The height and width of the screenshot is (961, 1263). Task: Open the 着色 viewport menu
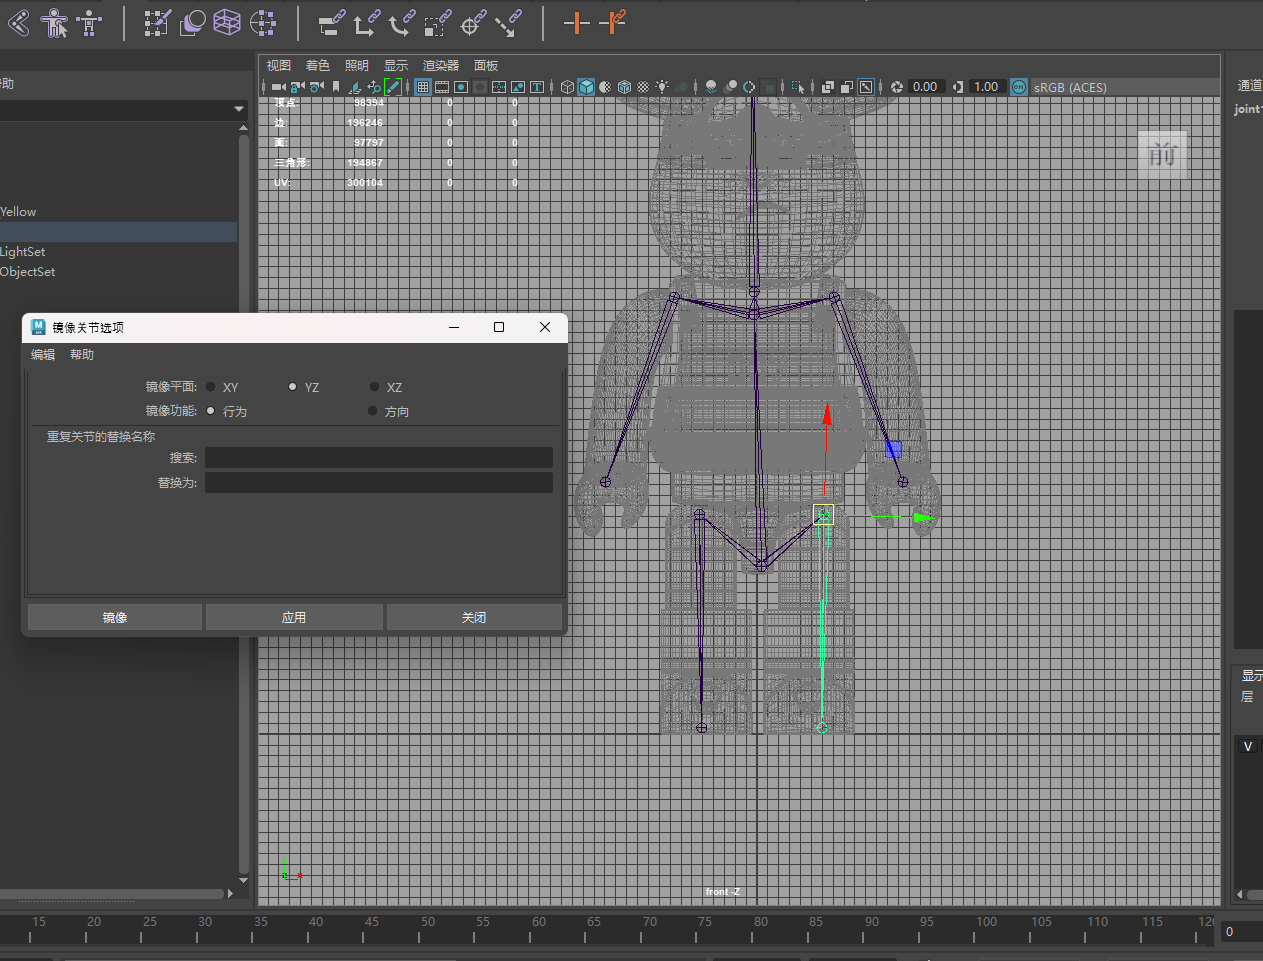pos(317,65)
